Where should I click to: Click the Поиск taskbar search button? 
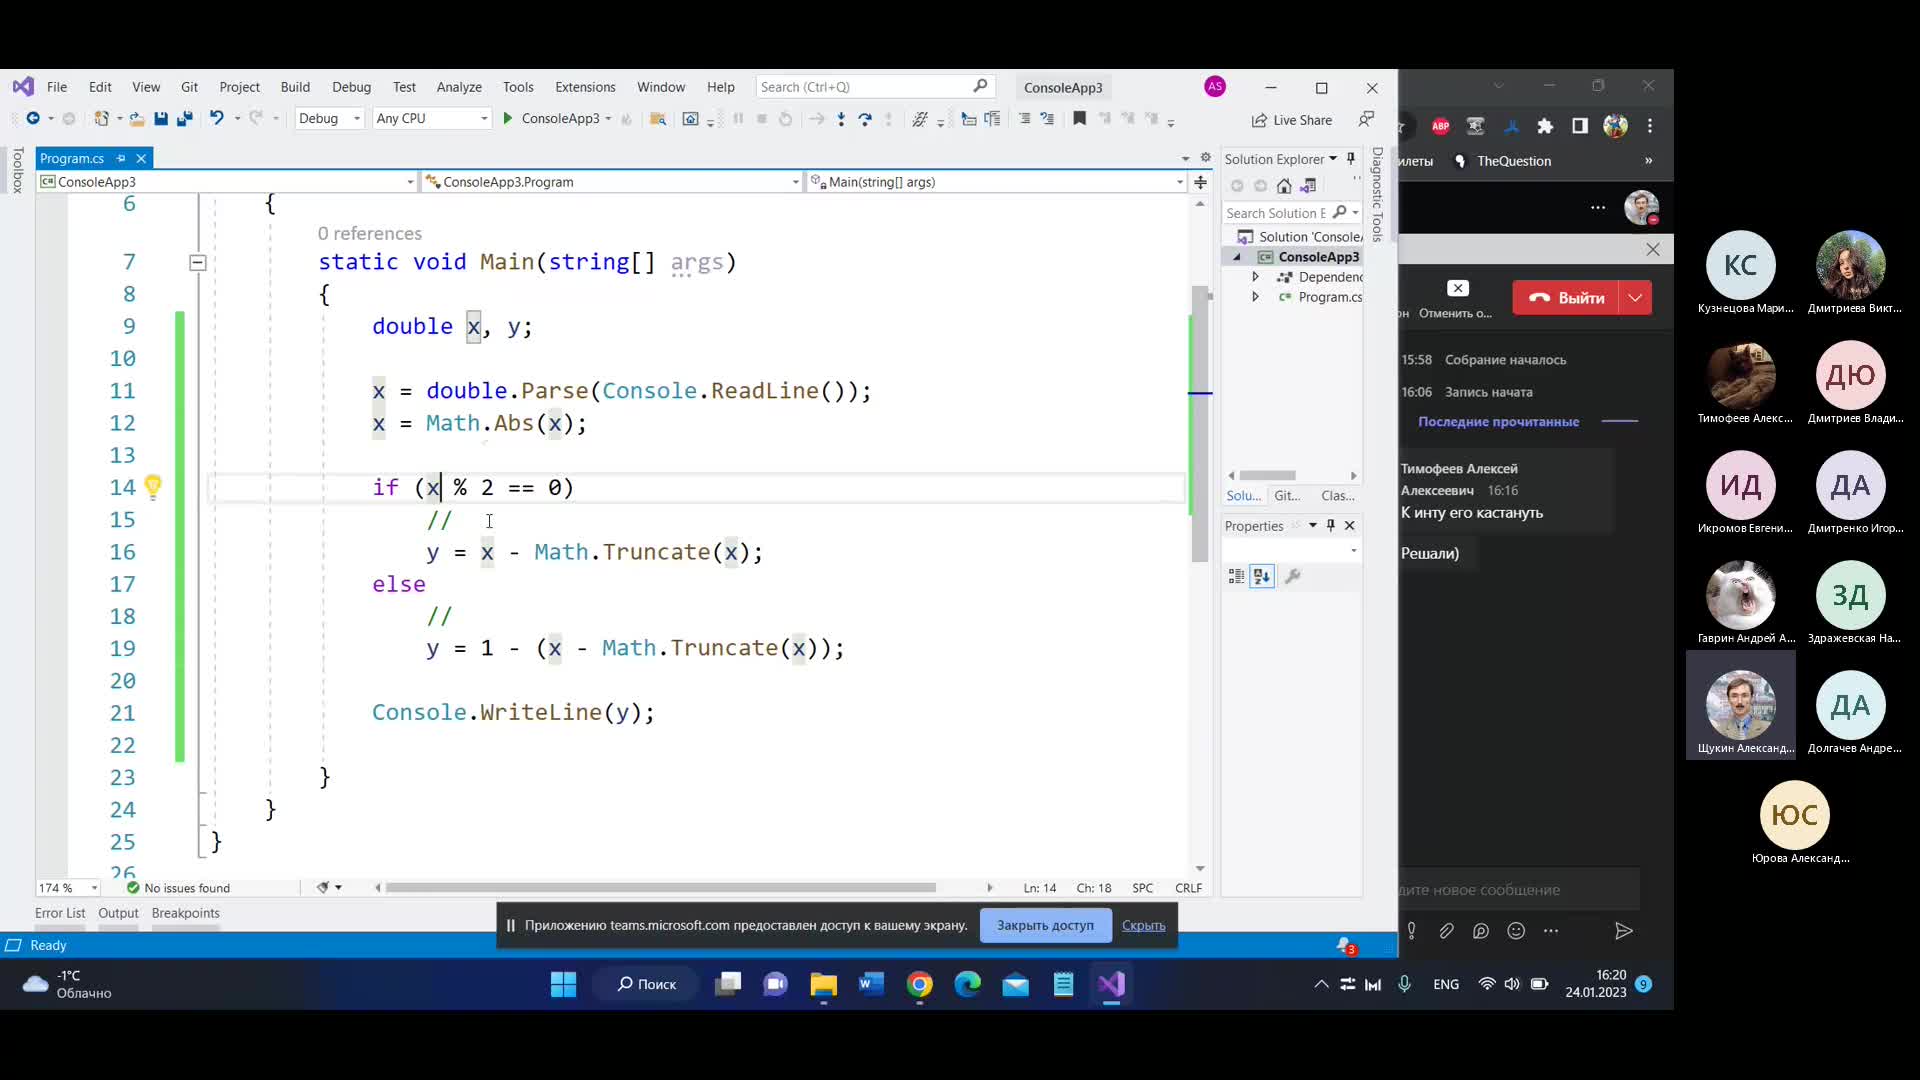pyautogui.click(x=646, y=985)
